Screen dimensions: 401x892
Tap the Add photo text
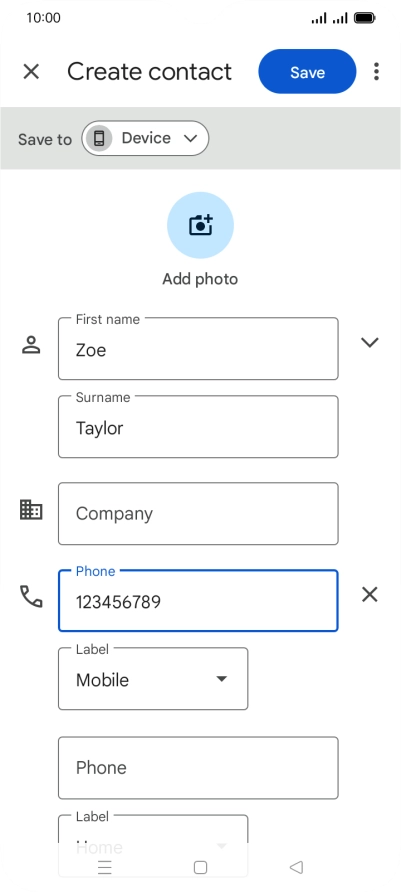point(200,279)
